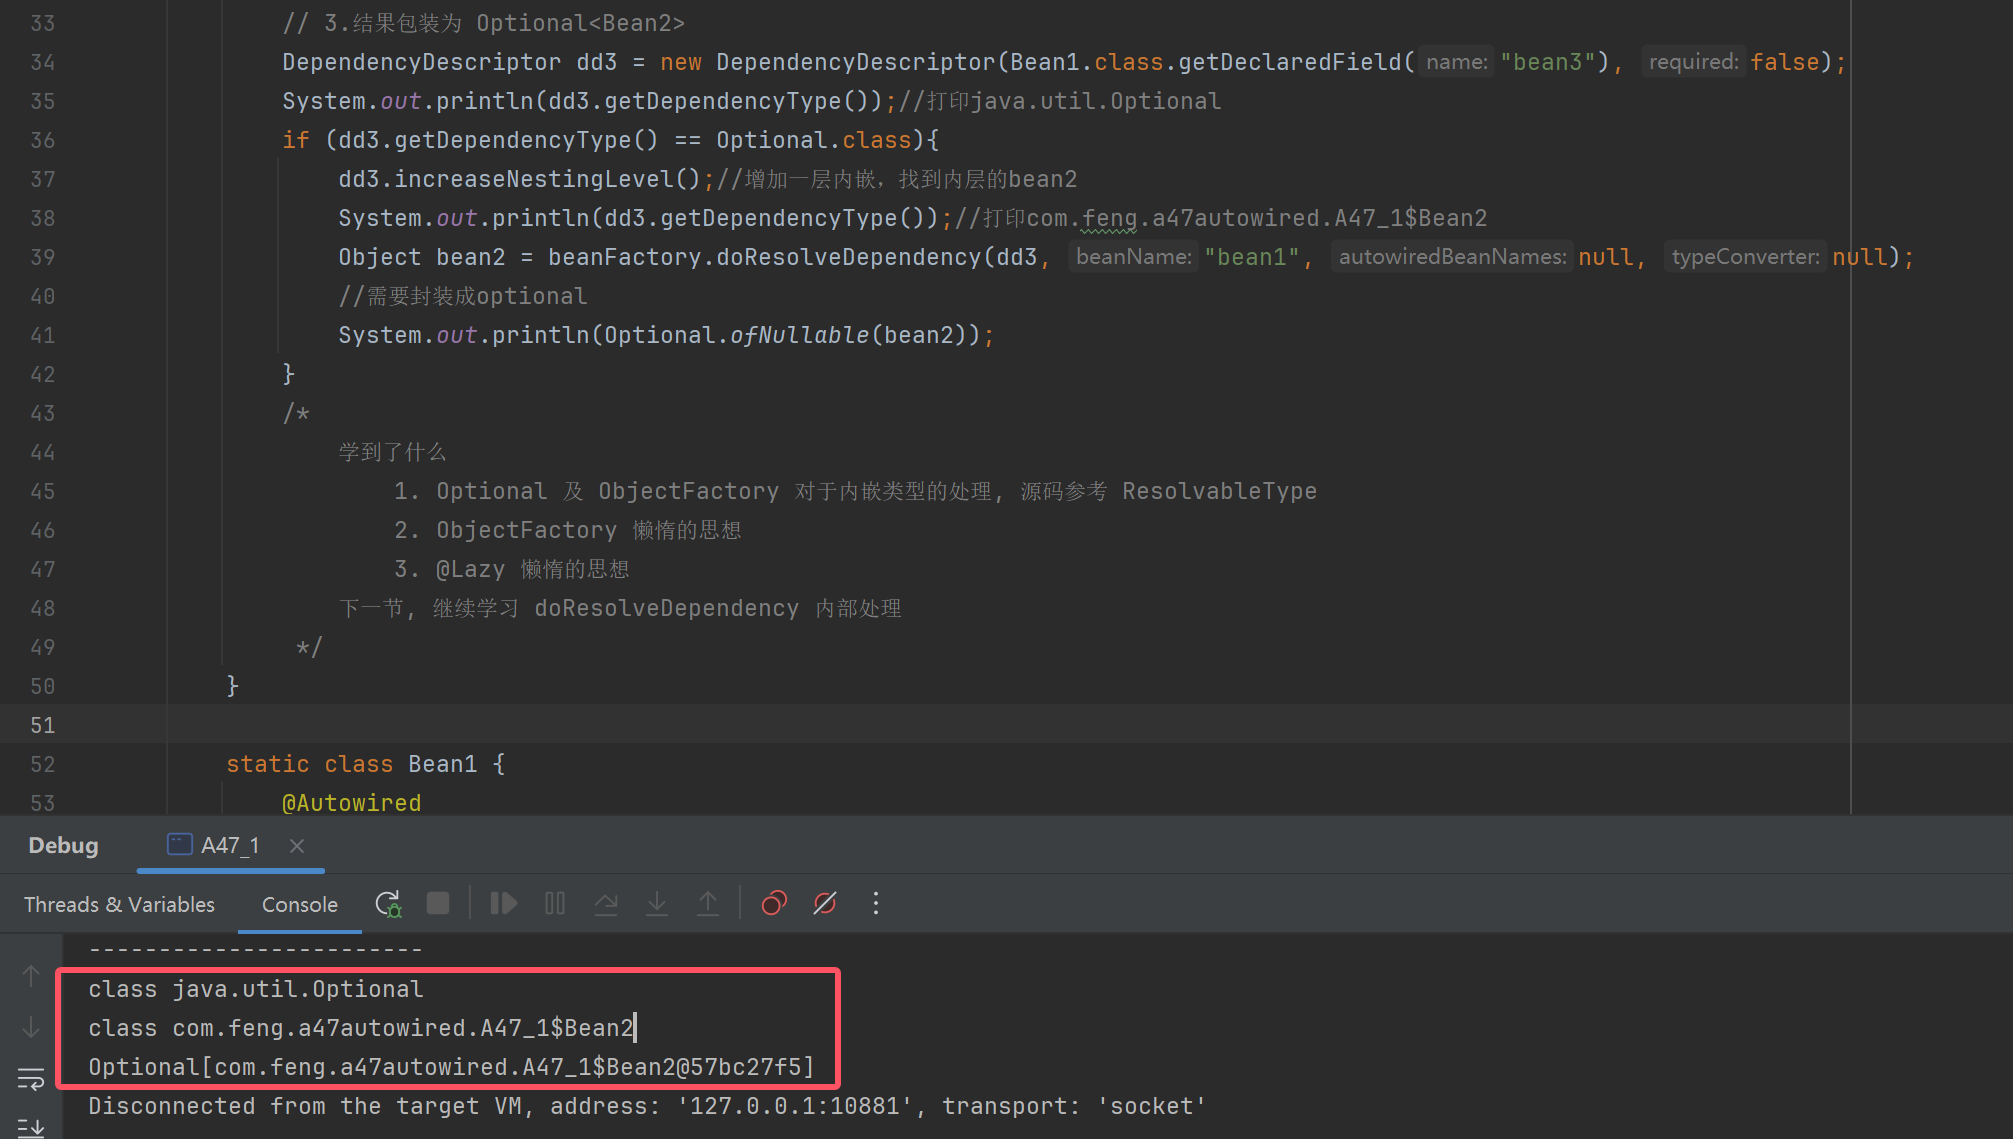The width and height of the screenshot is (2013, 1139).
Task: Click line number 43 in gutter
Action: coord(42,413)
